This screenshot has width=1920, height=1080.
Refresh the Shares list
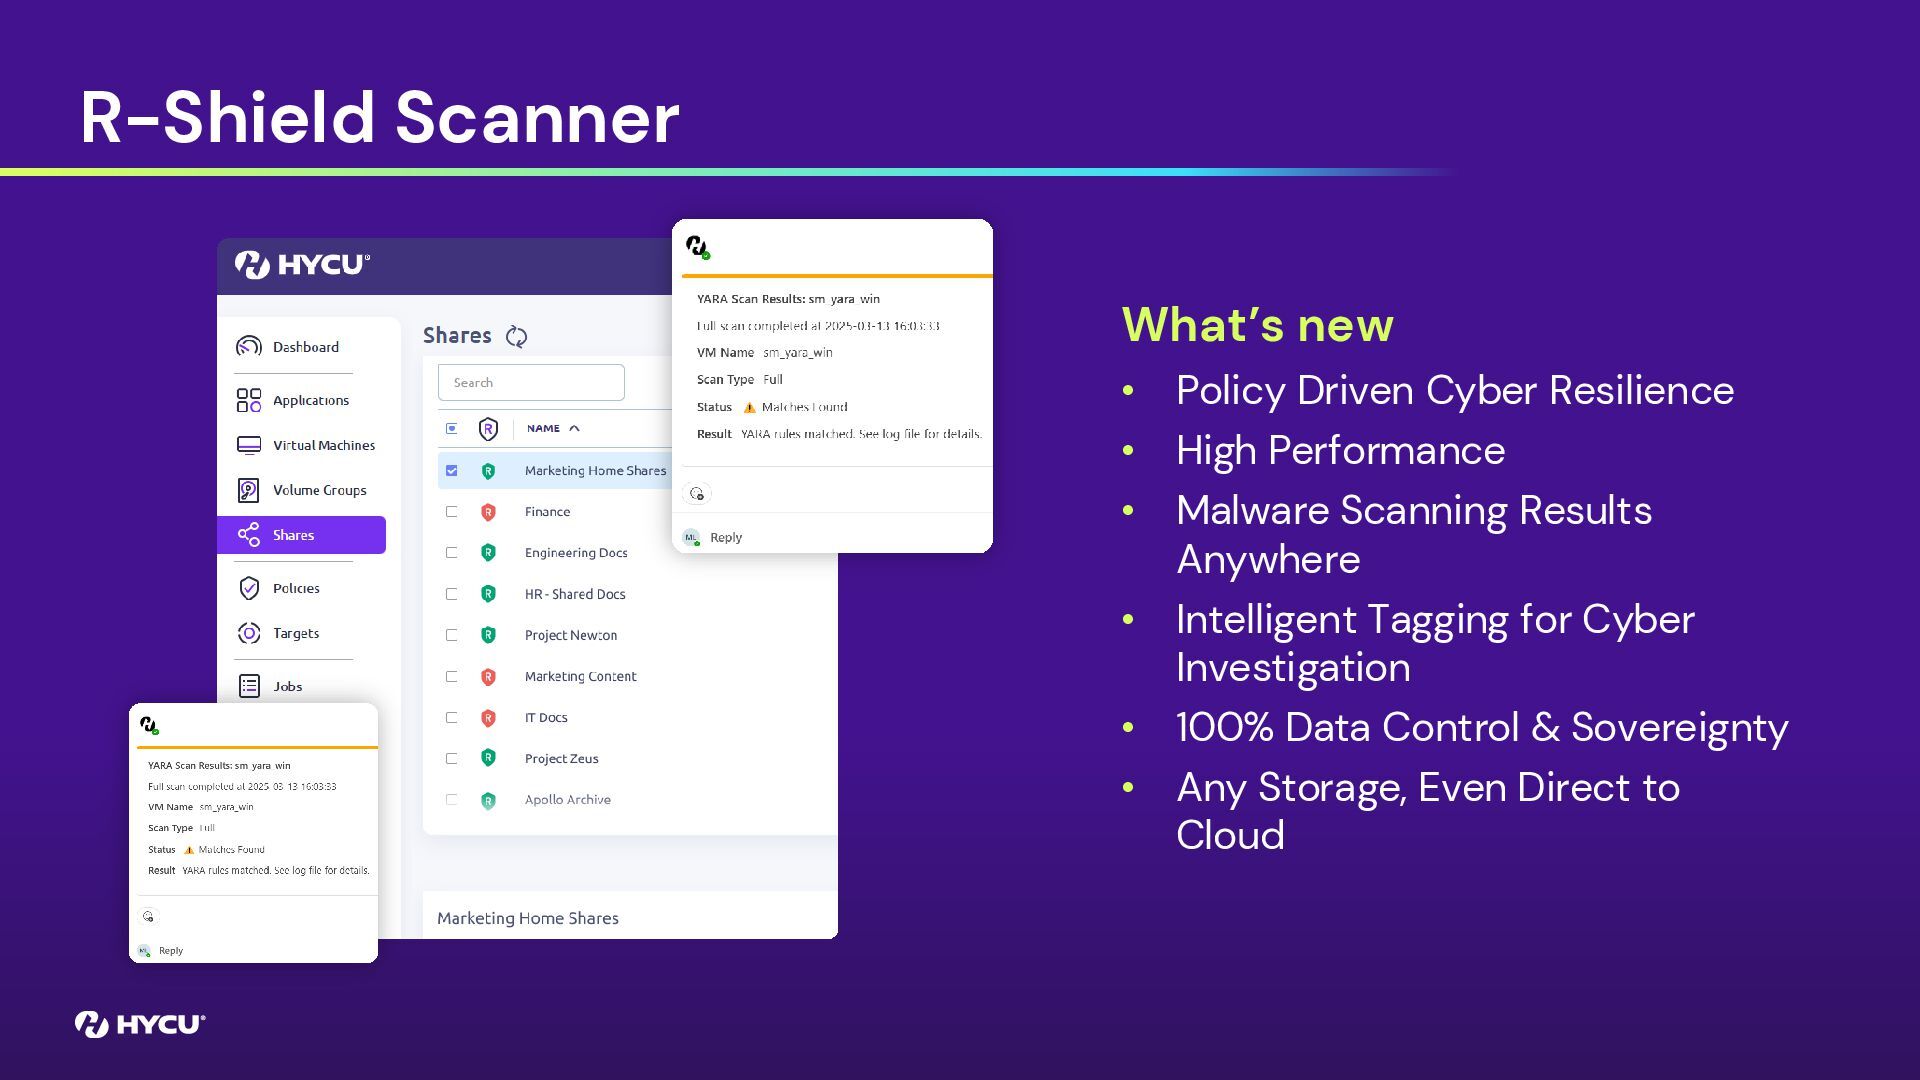pyautogui.click(x=516, y=336)
